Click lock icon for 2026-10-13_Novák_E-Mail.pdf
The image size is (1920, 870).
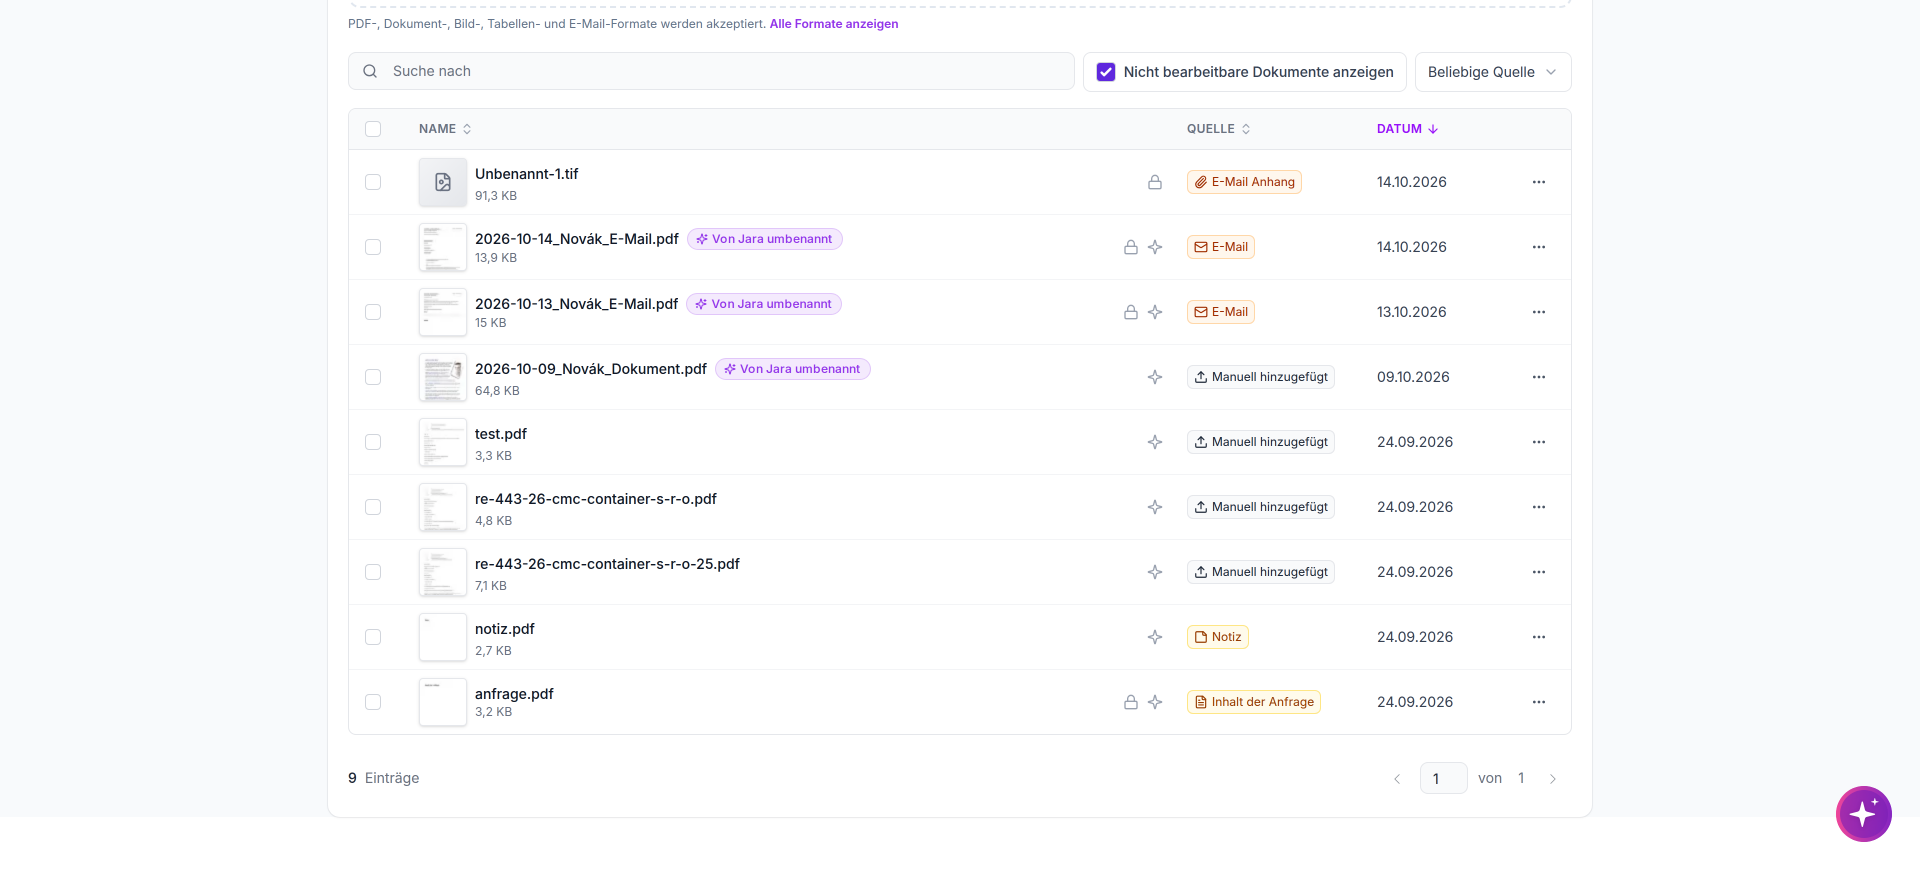(1131, 312)
